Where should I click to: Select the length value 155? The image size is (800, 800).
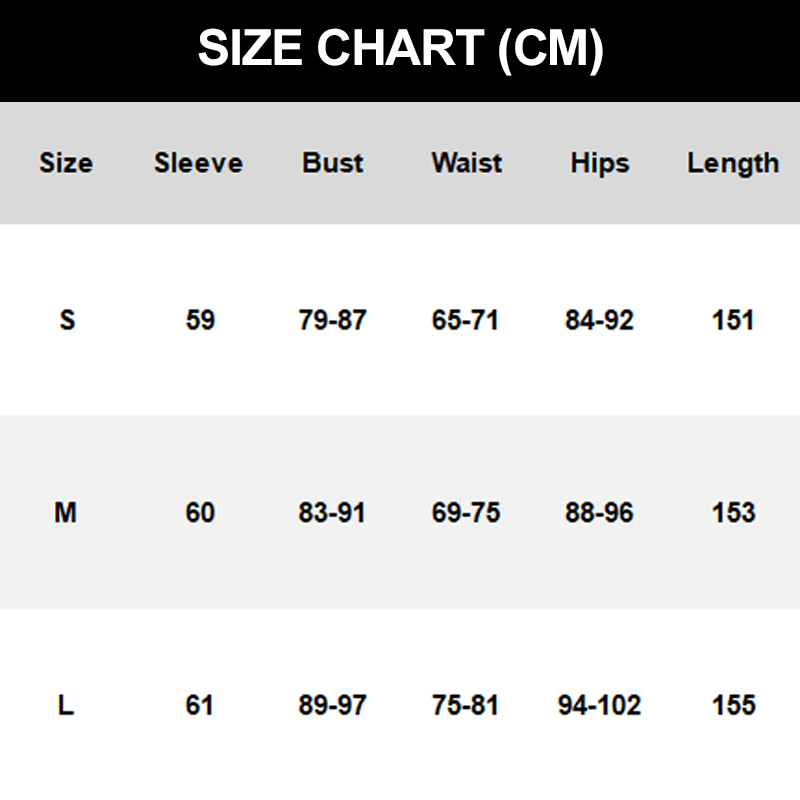(733, 705)
